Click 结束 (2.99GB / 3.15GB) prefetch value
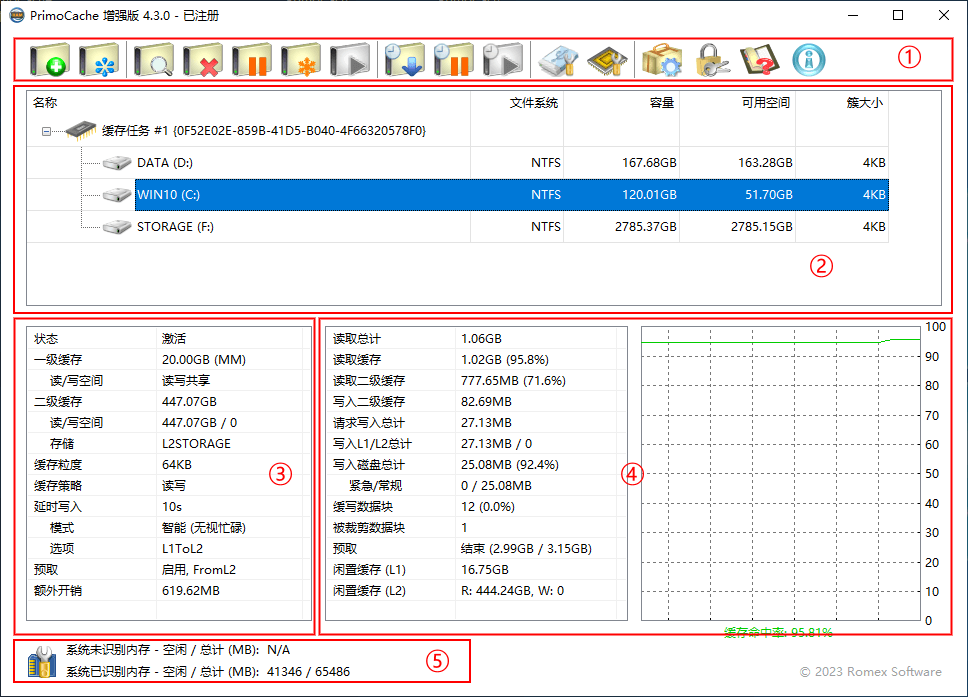This screenshot has width=968, height=697. pyautogui.click(x=526, y=549)
